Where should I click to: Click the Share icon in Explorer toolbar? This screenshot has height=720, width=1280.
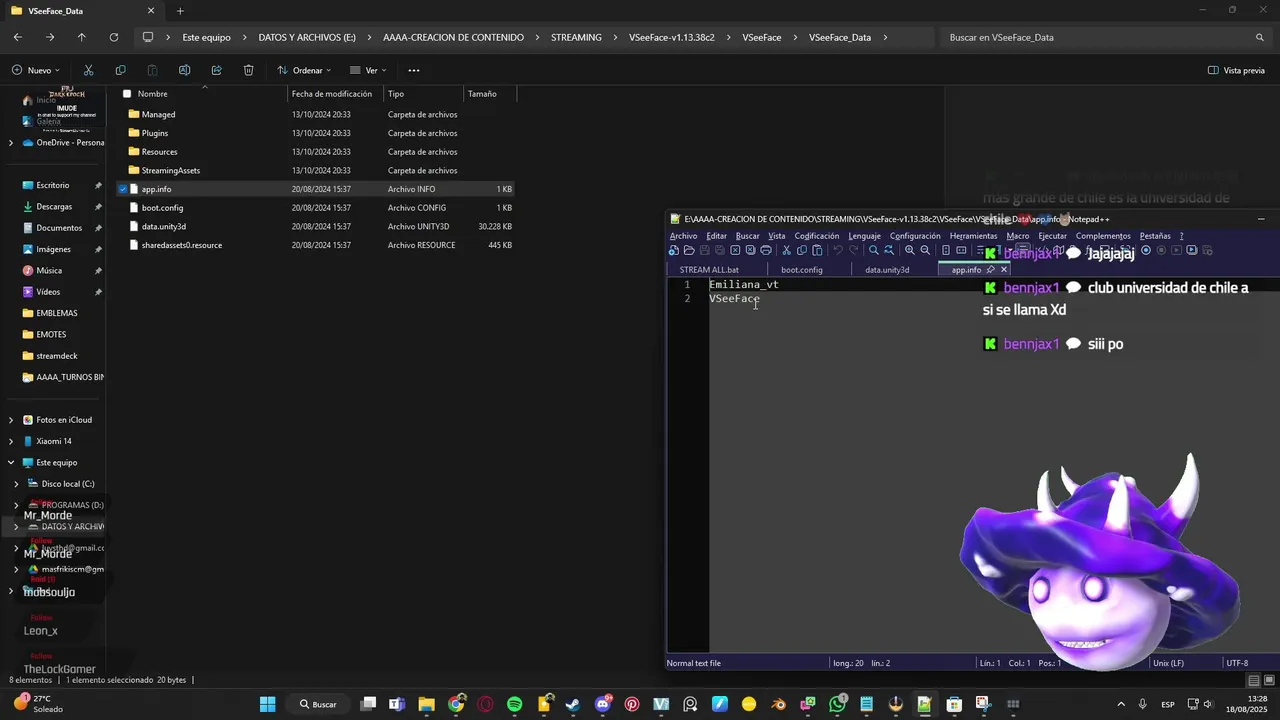pyautogui.click(x=216, y=70)
